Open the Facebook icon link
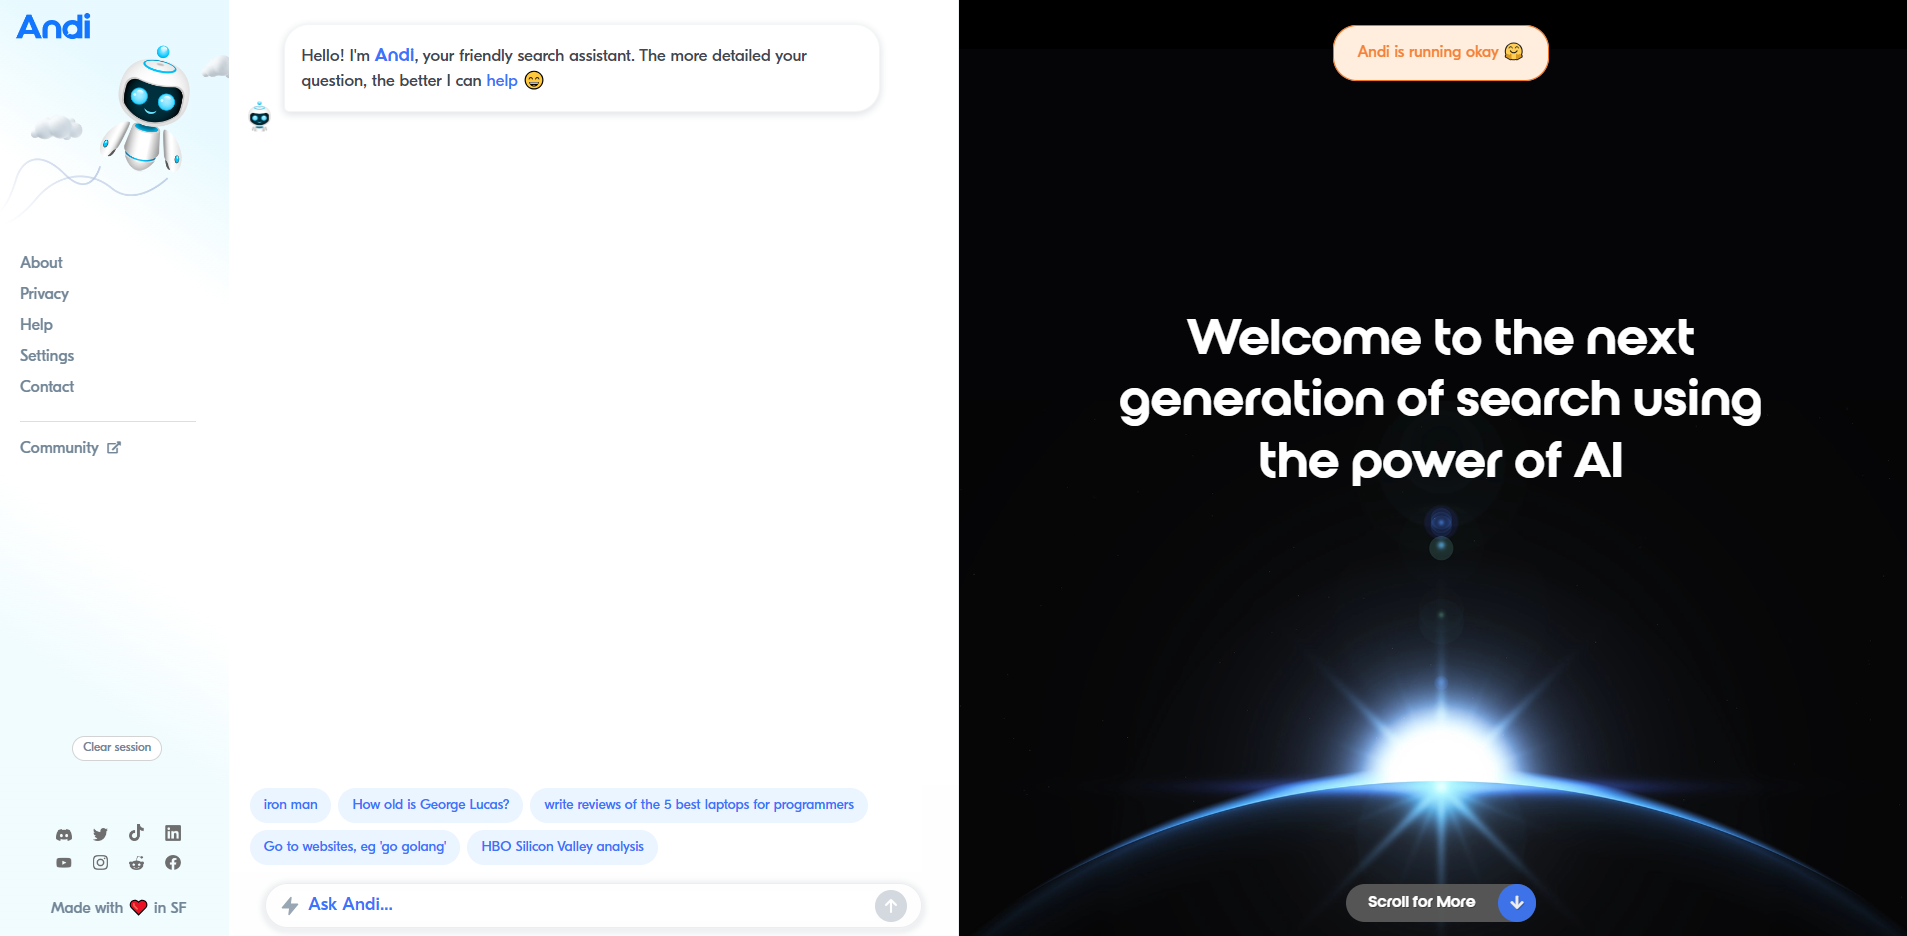Viewport: 1907px width, 936px height. (173, 863)
